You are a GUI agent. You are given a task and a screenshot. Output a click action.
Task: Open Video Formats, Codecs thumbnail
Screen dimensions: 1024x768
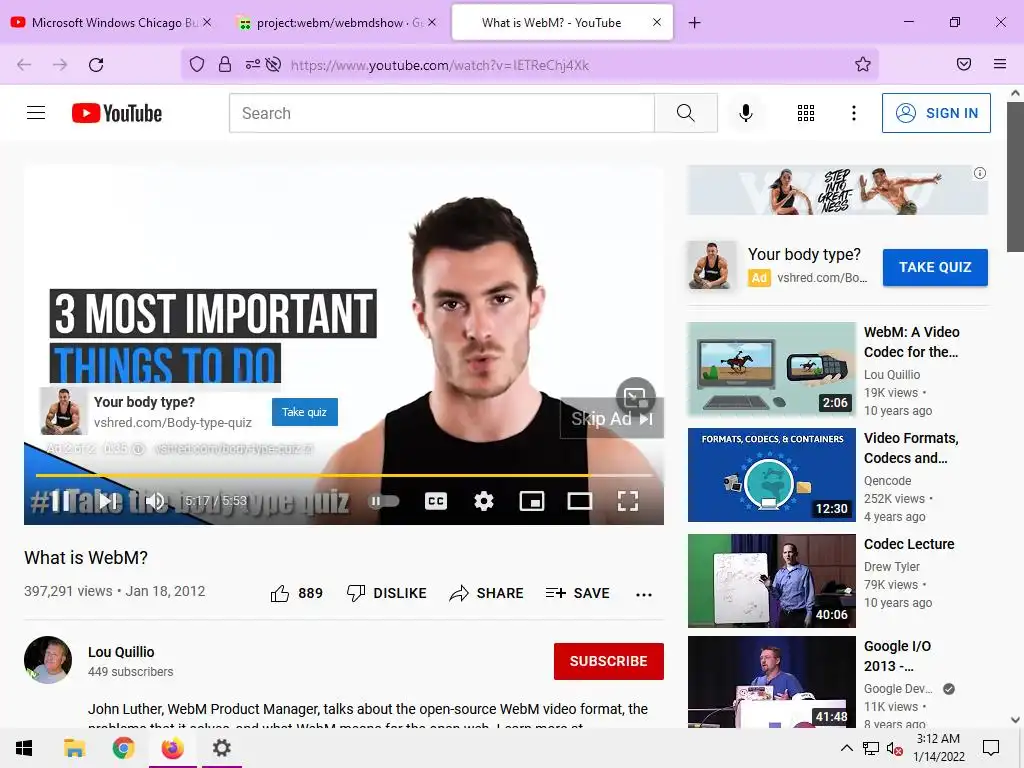coord(771,475)
